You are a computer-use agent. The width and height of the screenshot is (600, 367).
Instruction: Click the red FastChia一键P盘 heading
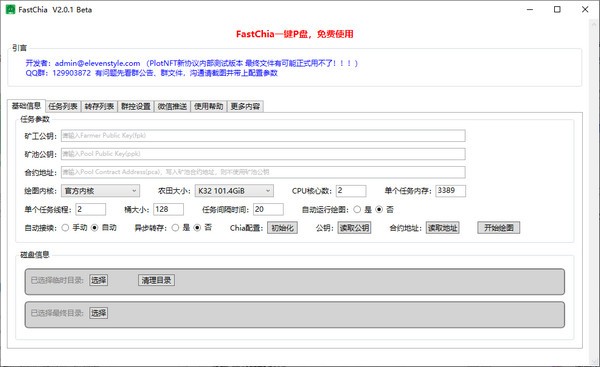point(294,34)
